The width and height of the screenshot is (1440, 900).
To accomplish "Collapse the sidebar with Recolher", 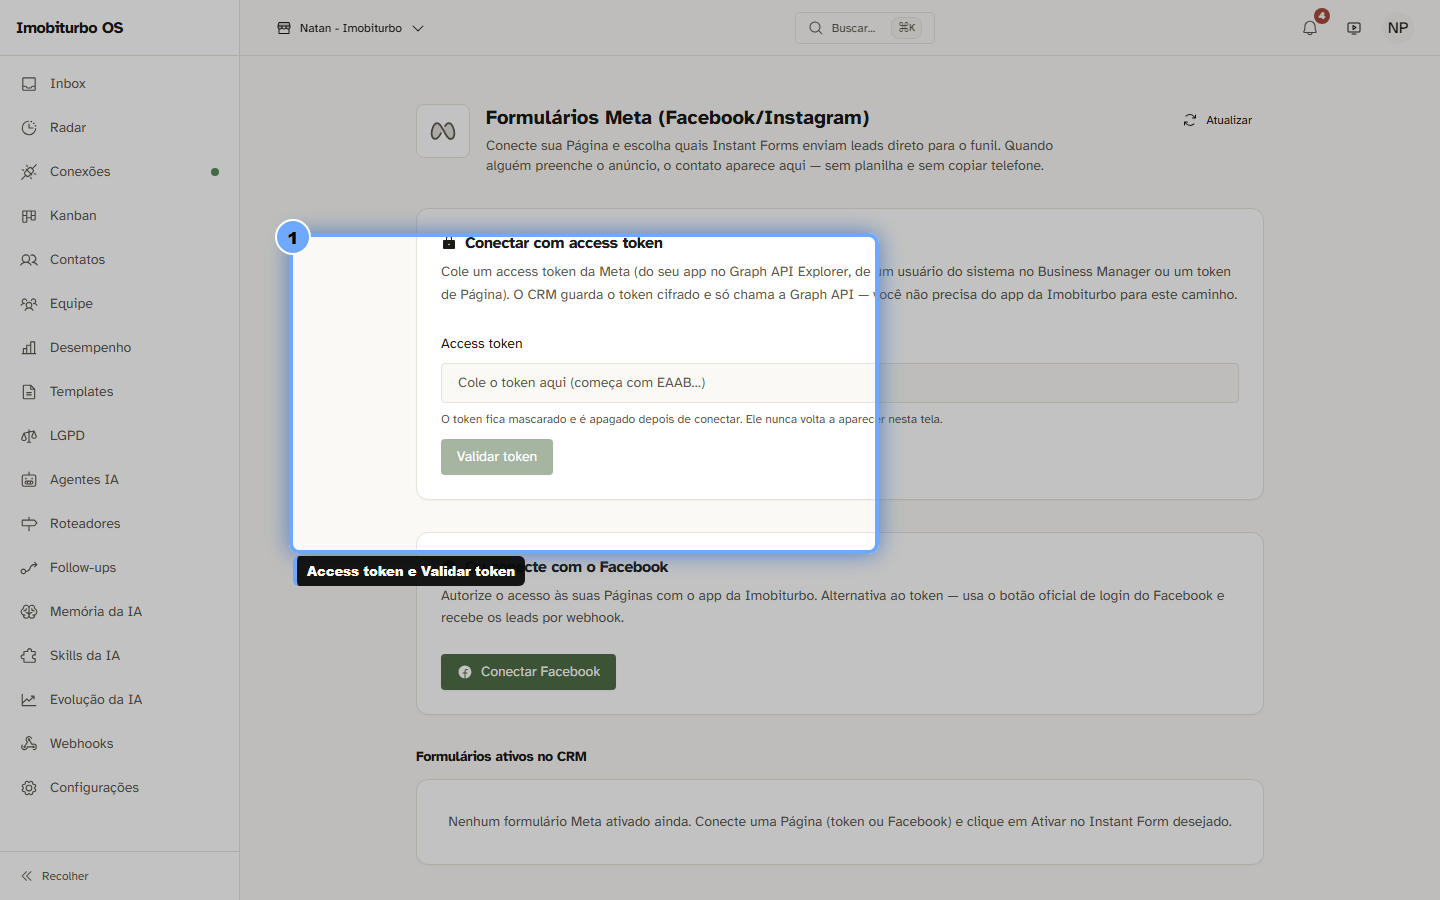I will coord(55,876).
